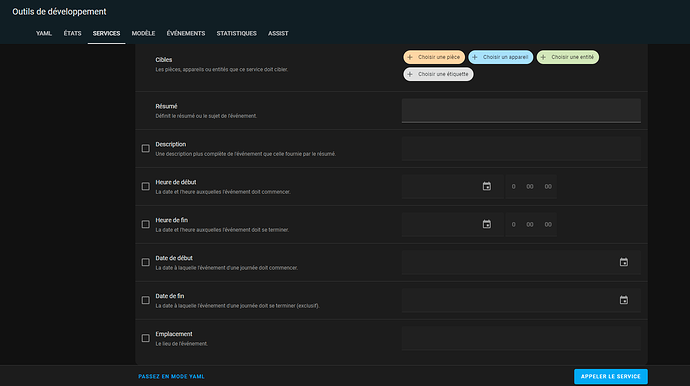This screenshot has height=386, width=690.
Task: Open the Statistiques tab
Action: pyautogui.click(x=236, y=33)
